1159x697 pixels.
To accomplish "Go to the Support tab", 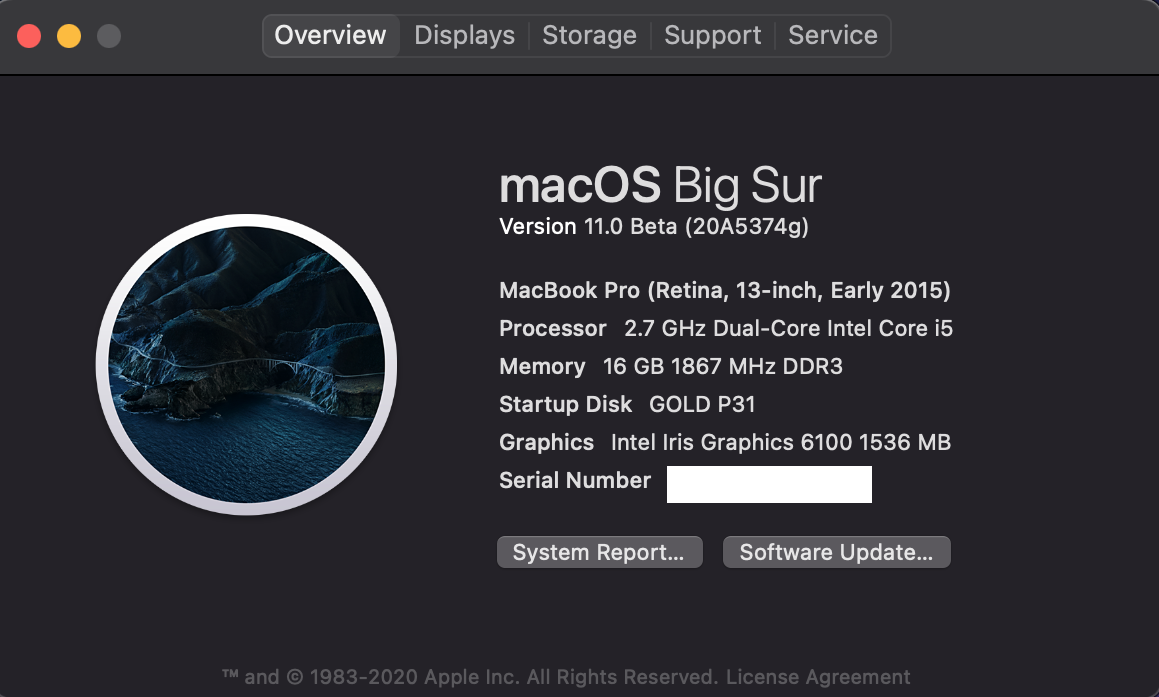I will click(x=713, y=35).
